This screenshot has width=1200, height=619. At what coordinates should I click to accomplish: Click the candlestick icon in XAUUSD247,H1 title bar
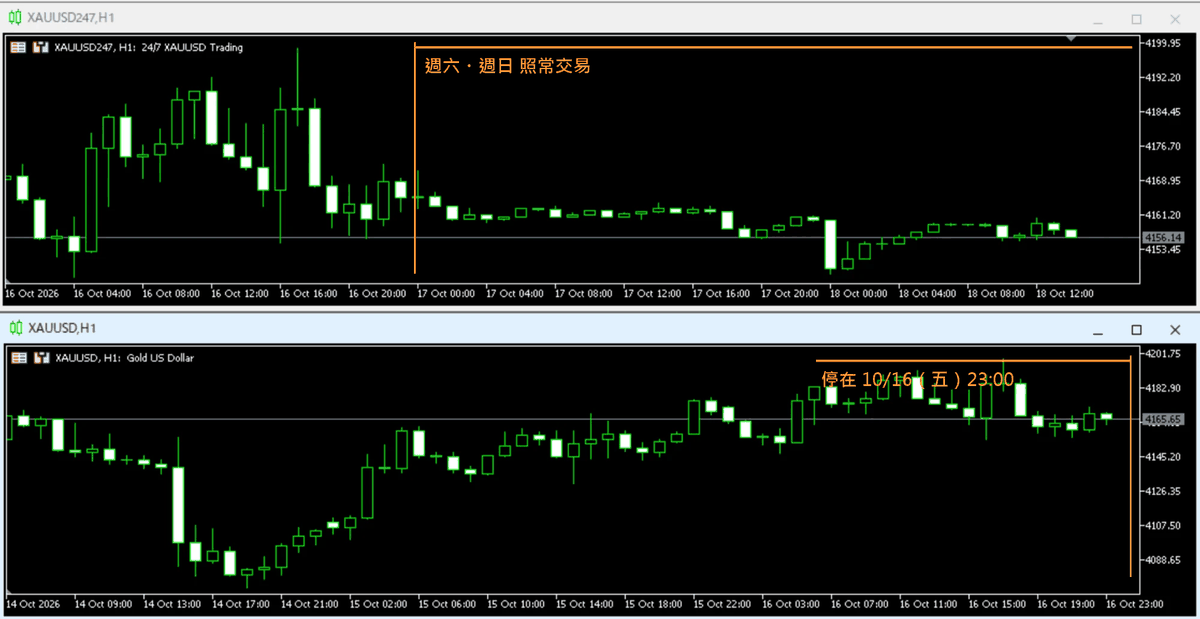point(16,18)
